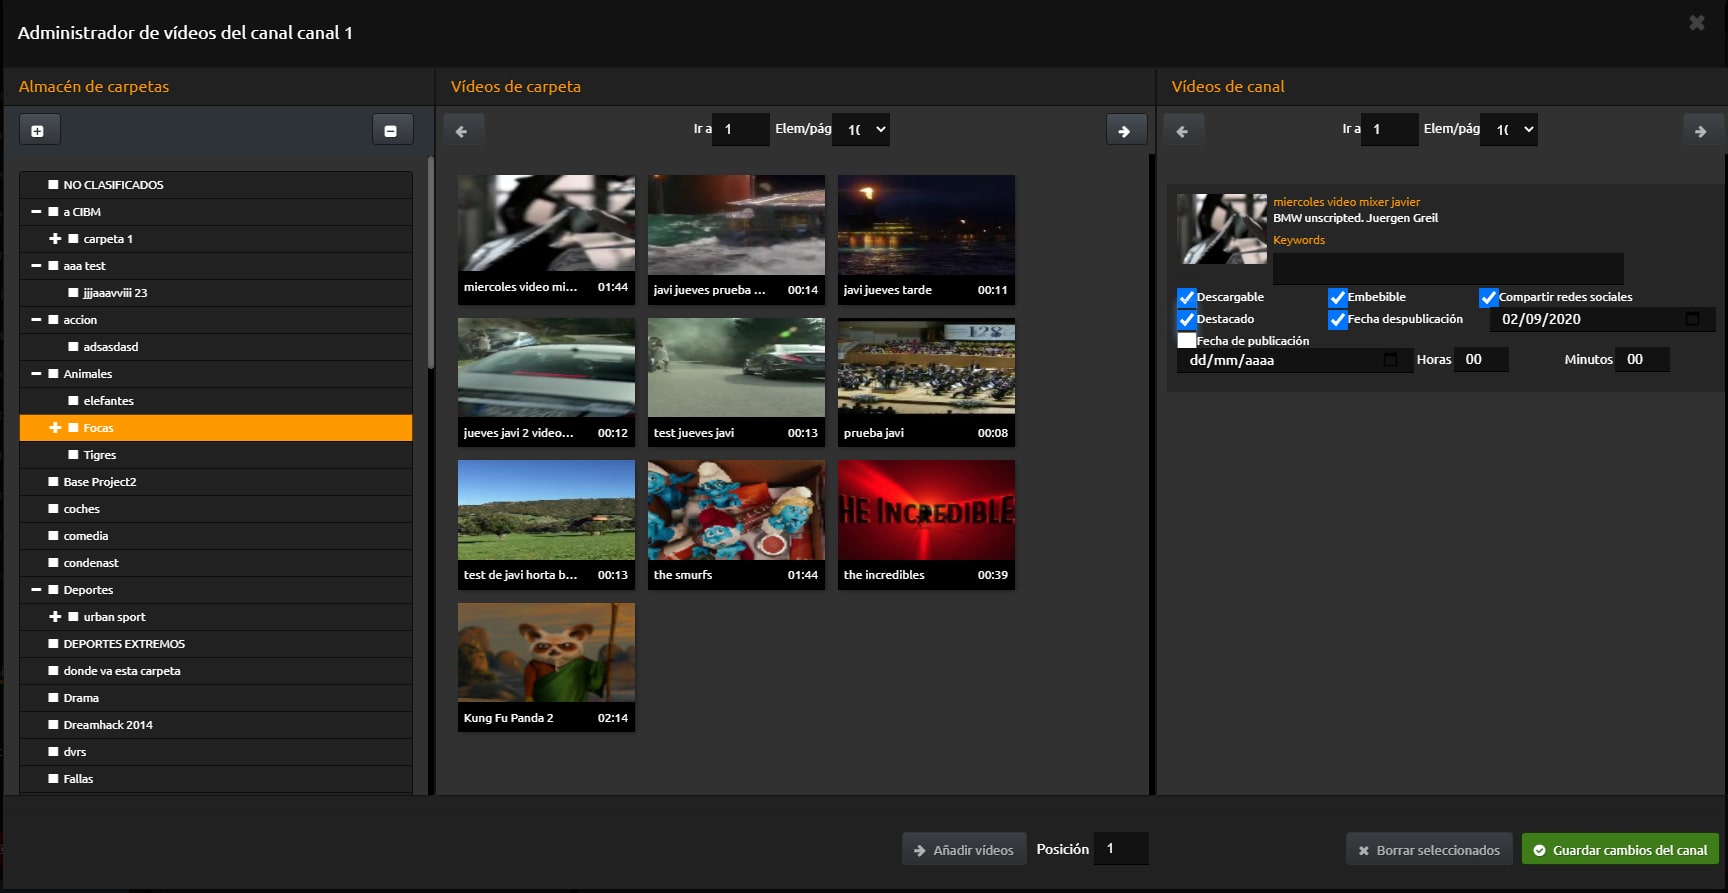Toggle the Descargable checkbox
Viewport: 1728px width, 893px height.
click(x=1187, y=297)
